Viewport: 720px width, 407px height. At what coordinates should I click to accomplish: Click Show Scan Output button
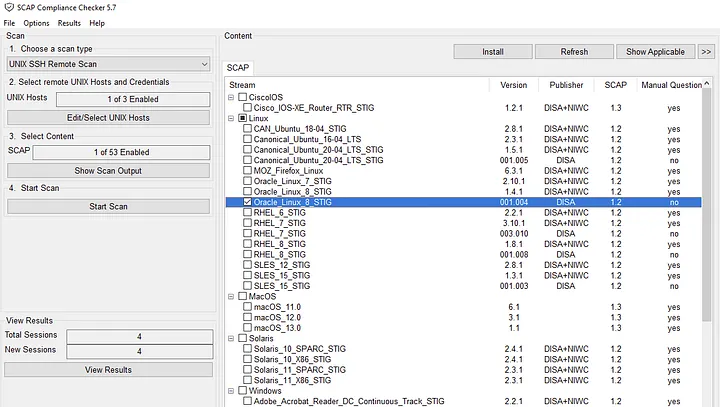click(108, 171)
